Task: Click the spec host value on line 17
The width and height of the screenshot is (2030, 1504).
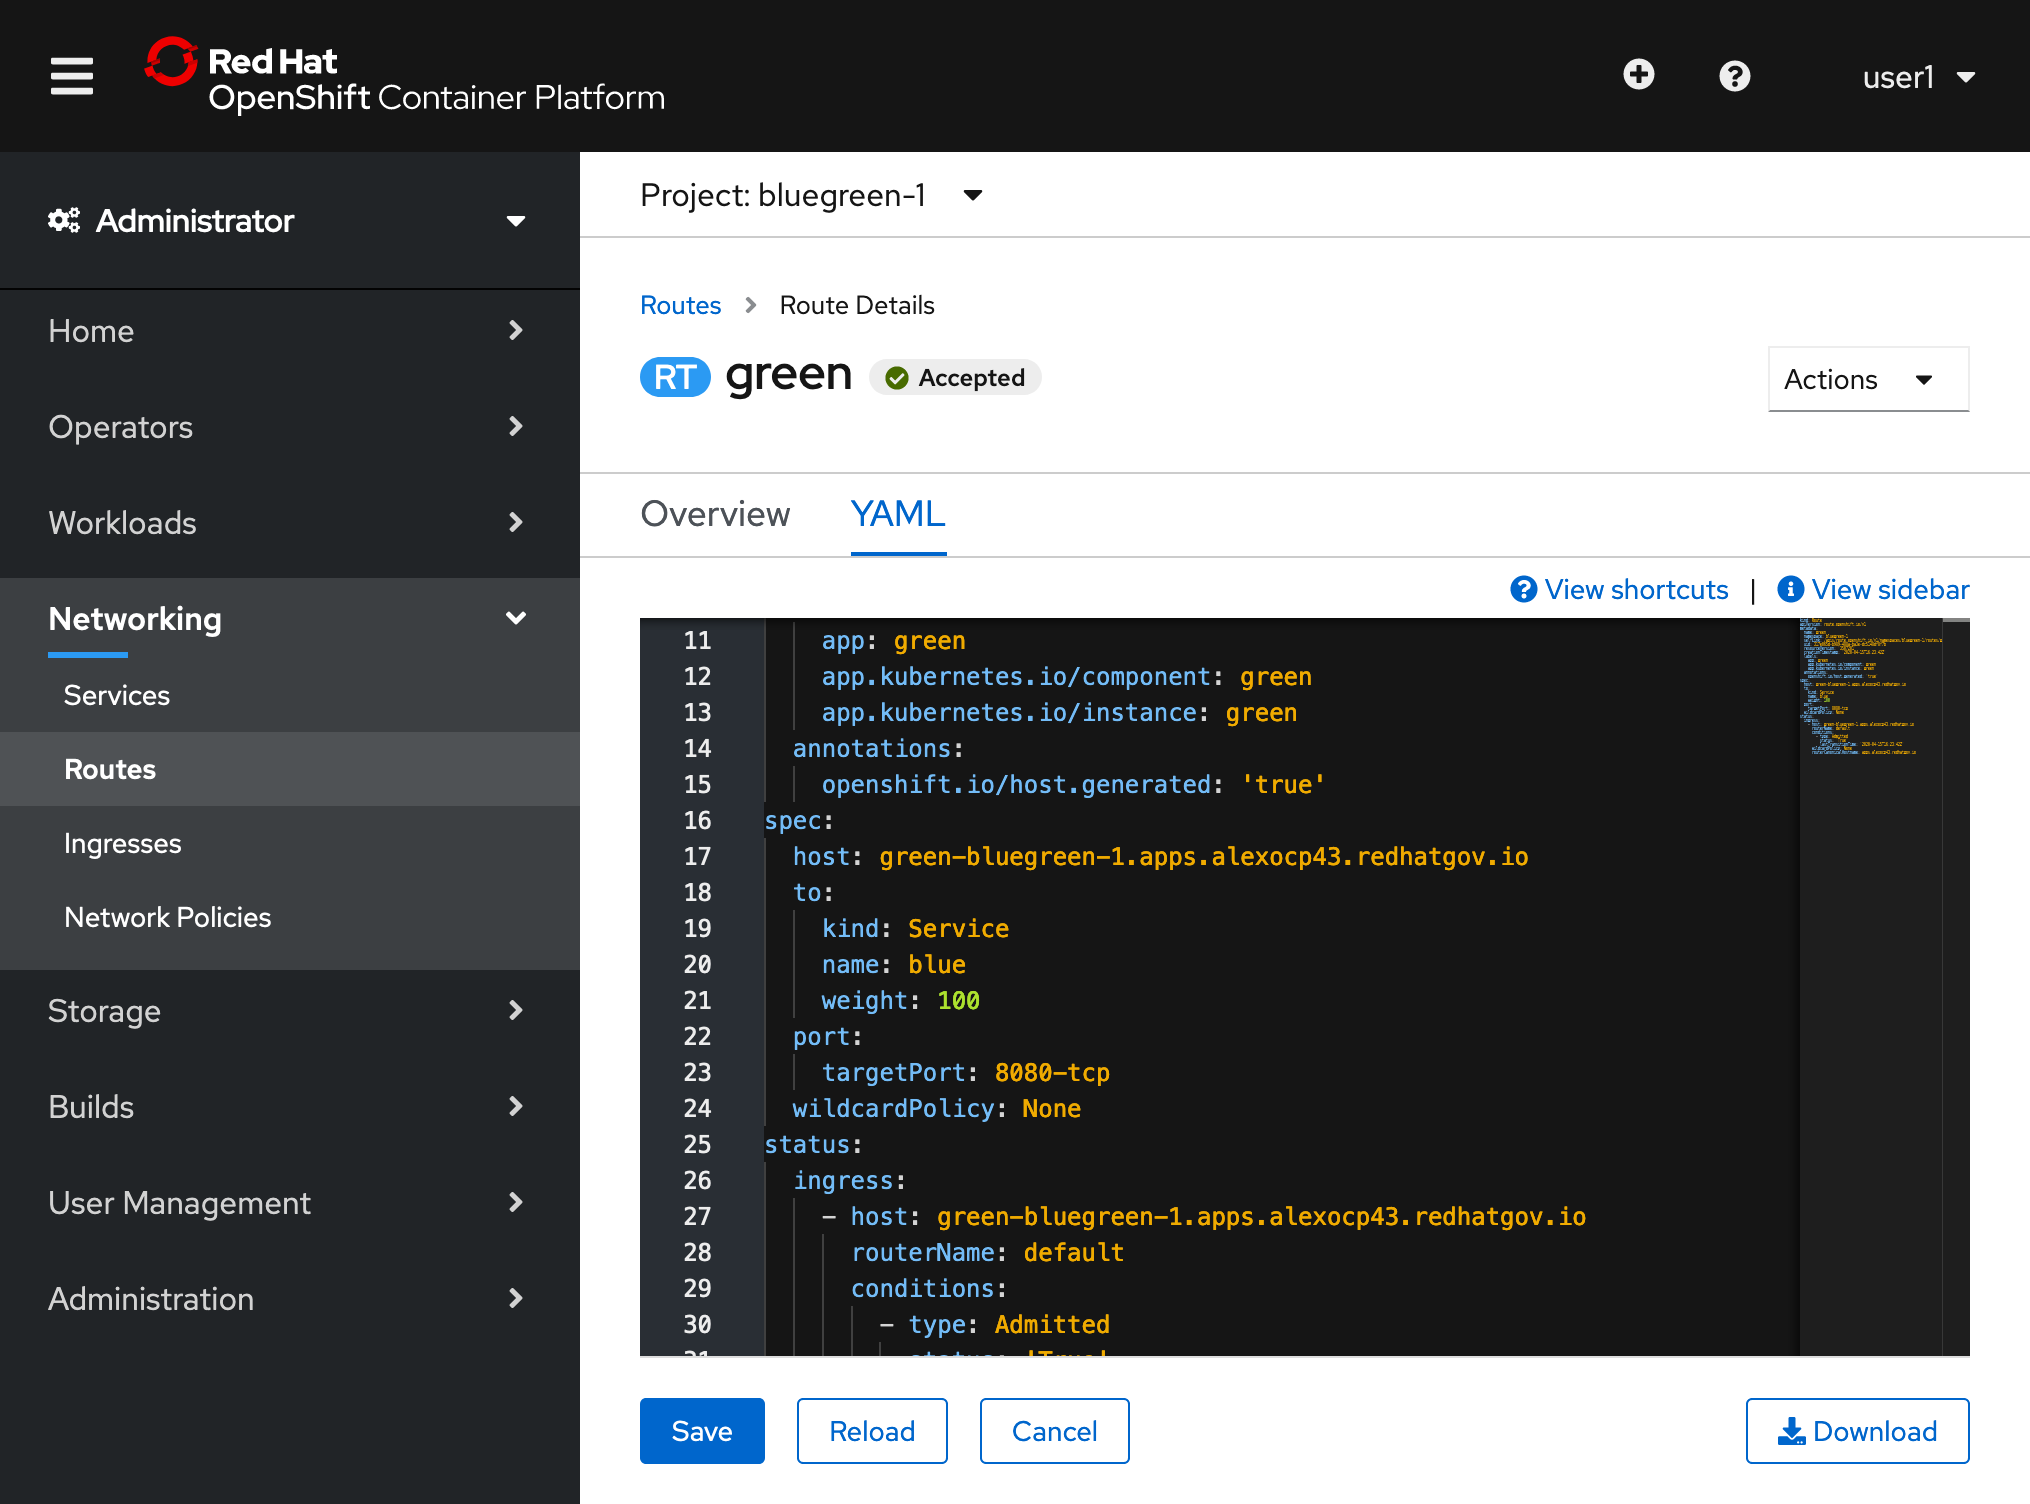Action: point(1203,857)
